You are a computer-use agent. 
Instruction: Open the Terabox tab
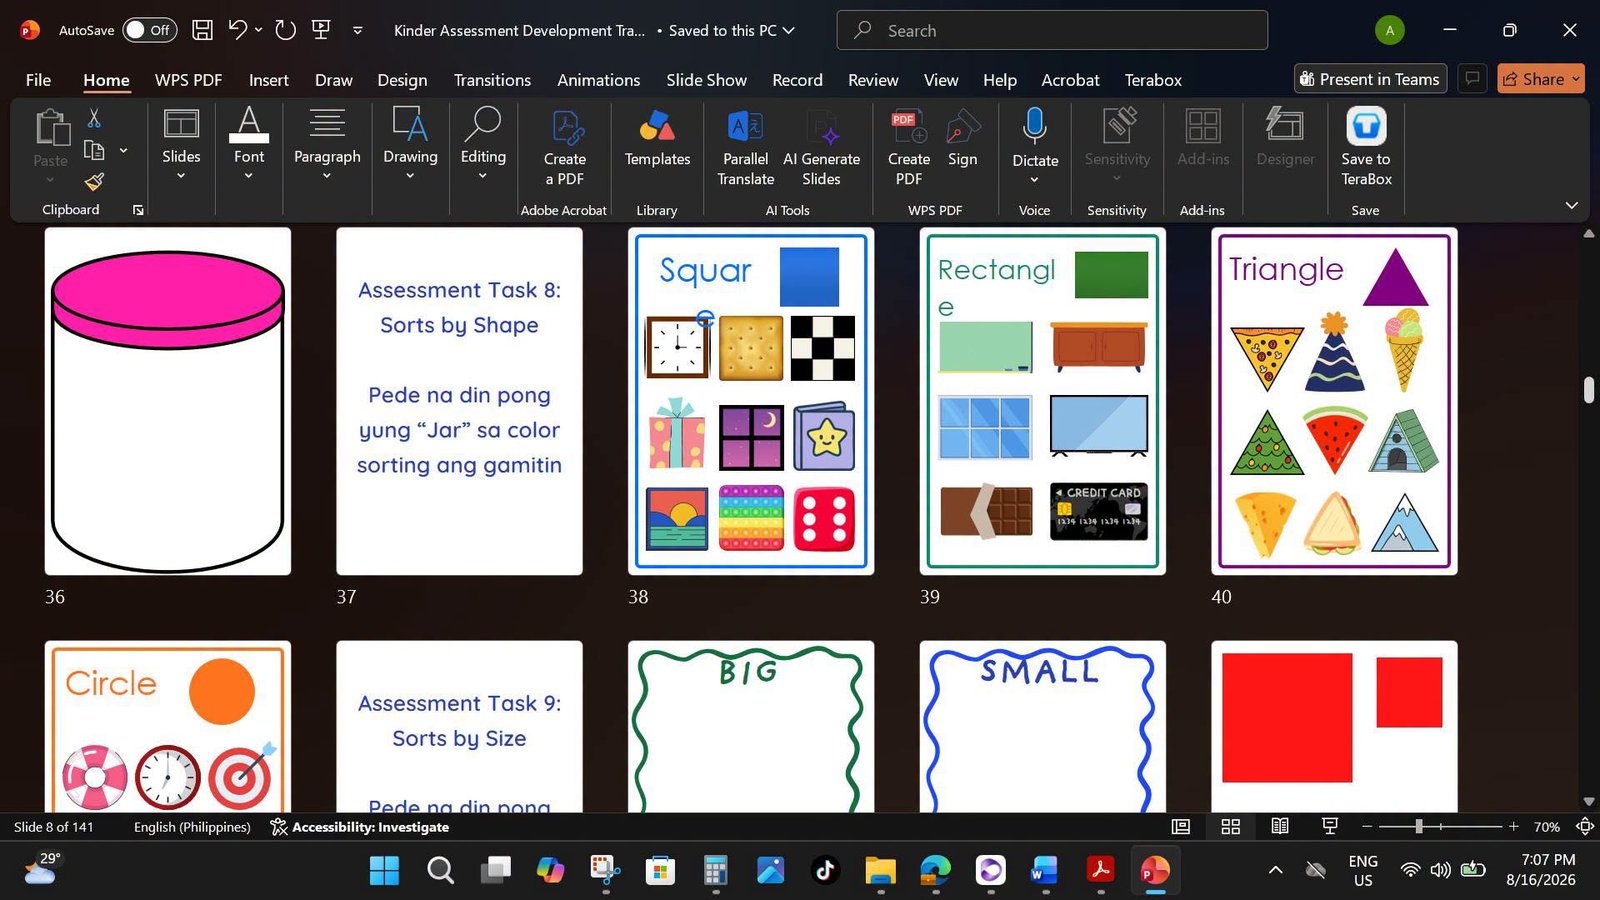point(1153,80)
